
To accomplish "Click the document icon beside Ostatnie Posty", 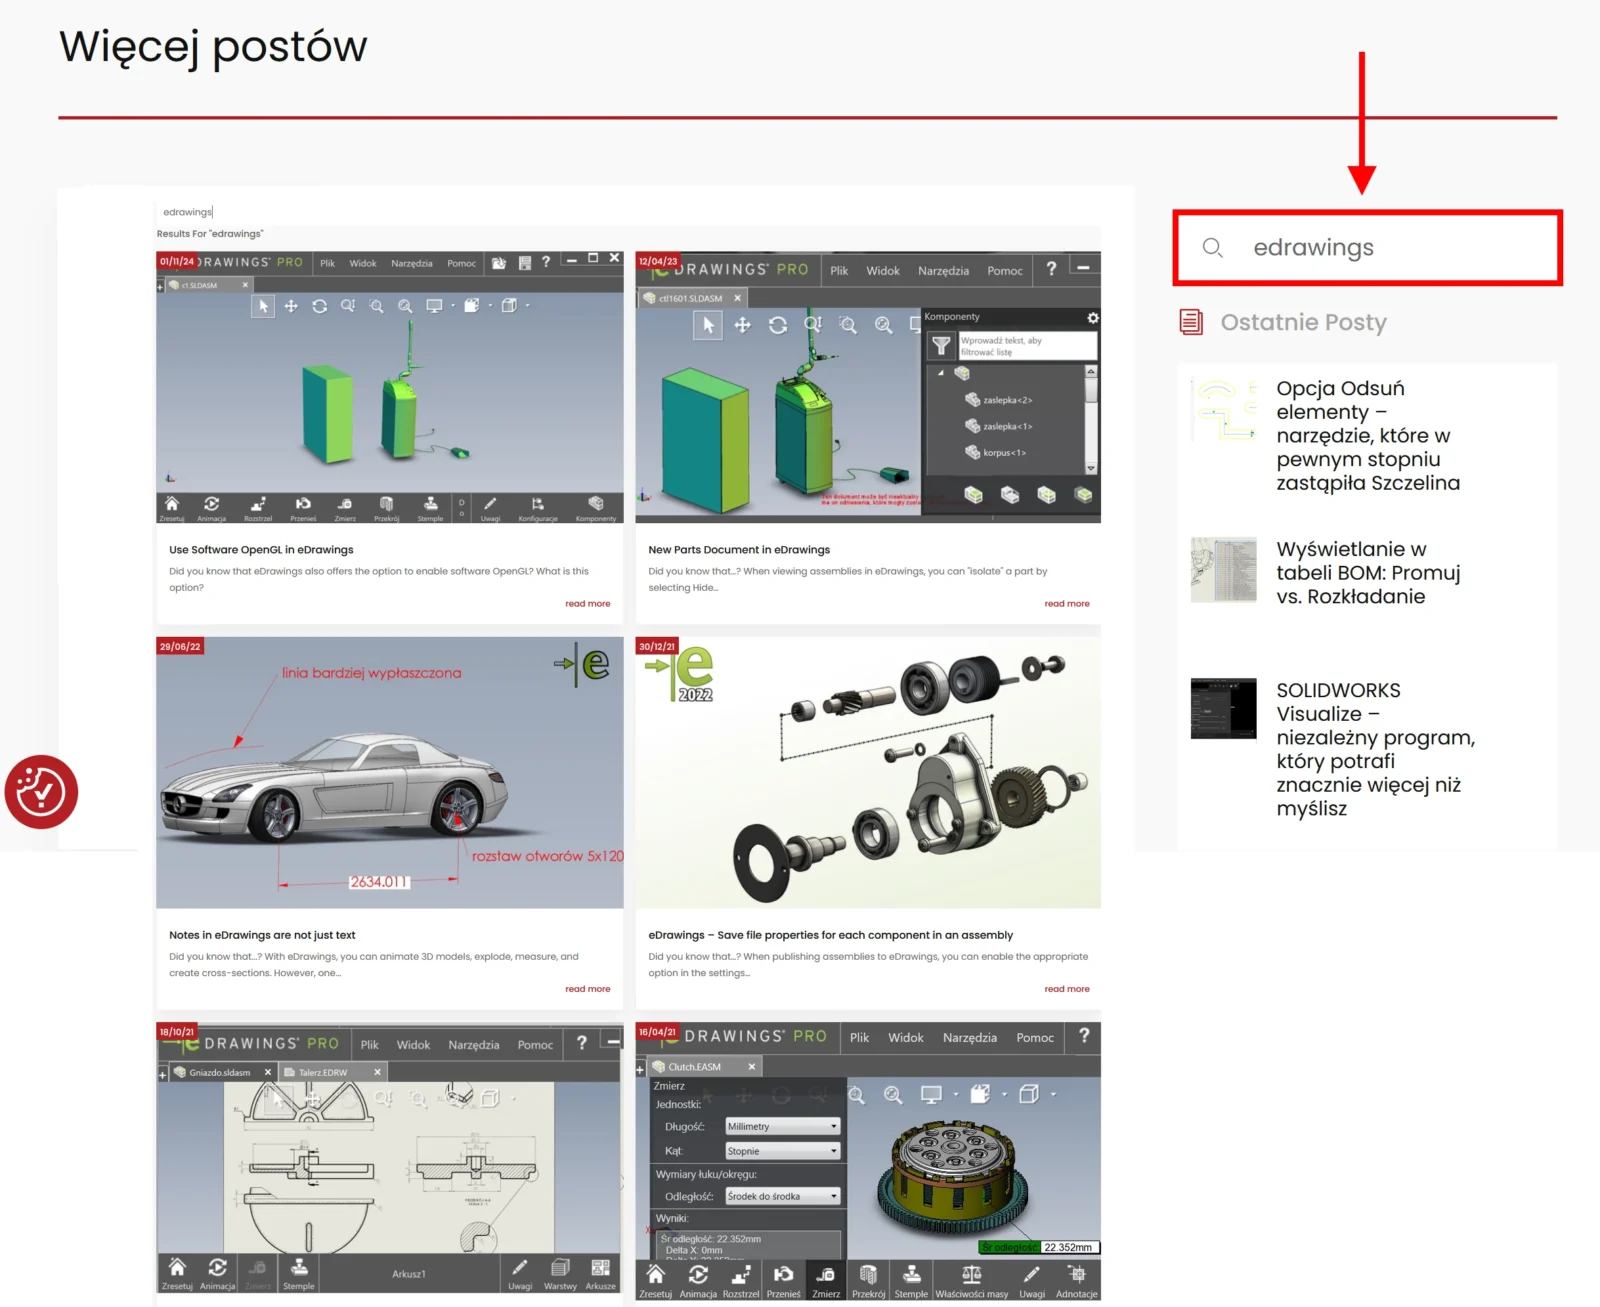I will [x=1190, y=322].
